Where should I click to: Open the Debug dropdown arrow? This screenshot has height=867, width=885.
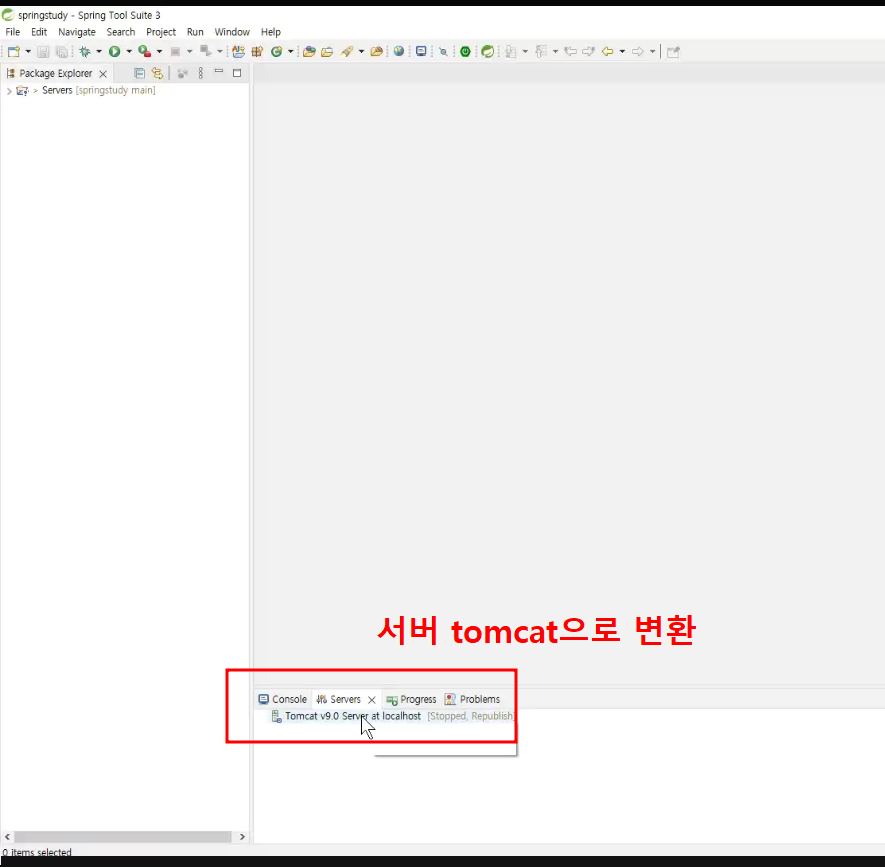(x=99, y=52)
